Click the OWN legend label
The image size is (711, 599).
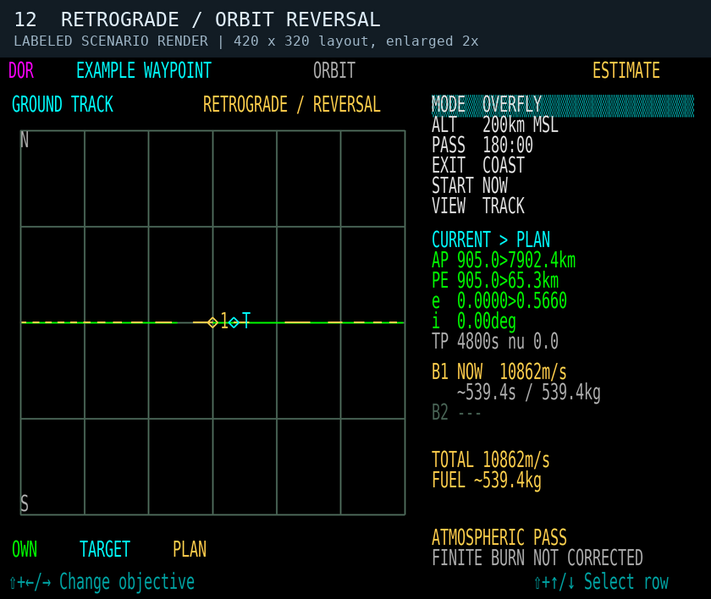coord(24,550)
